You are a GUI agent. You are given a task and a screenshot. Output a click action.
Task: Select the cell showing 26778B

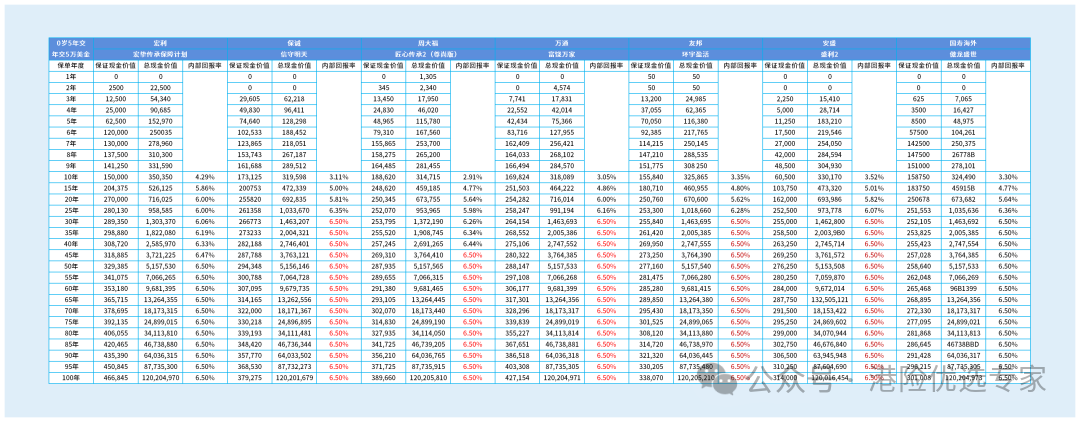[963, 154]
